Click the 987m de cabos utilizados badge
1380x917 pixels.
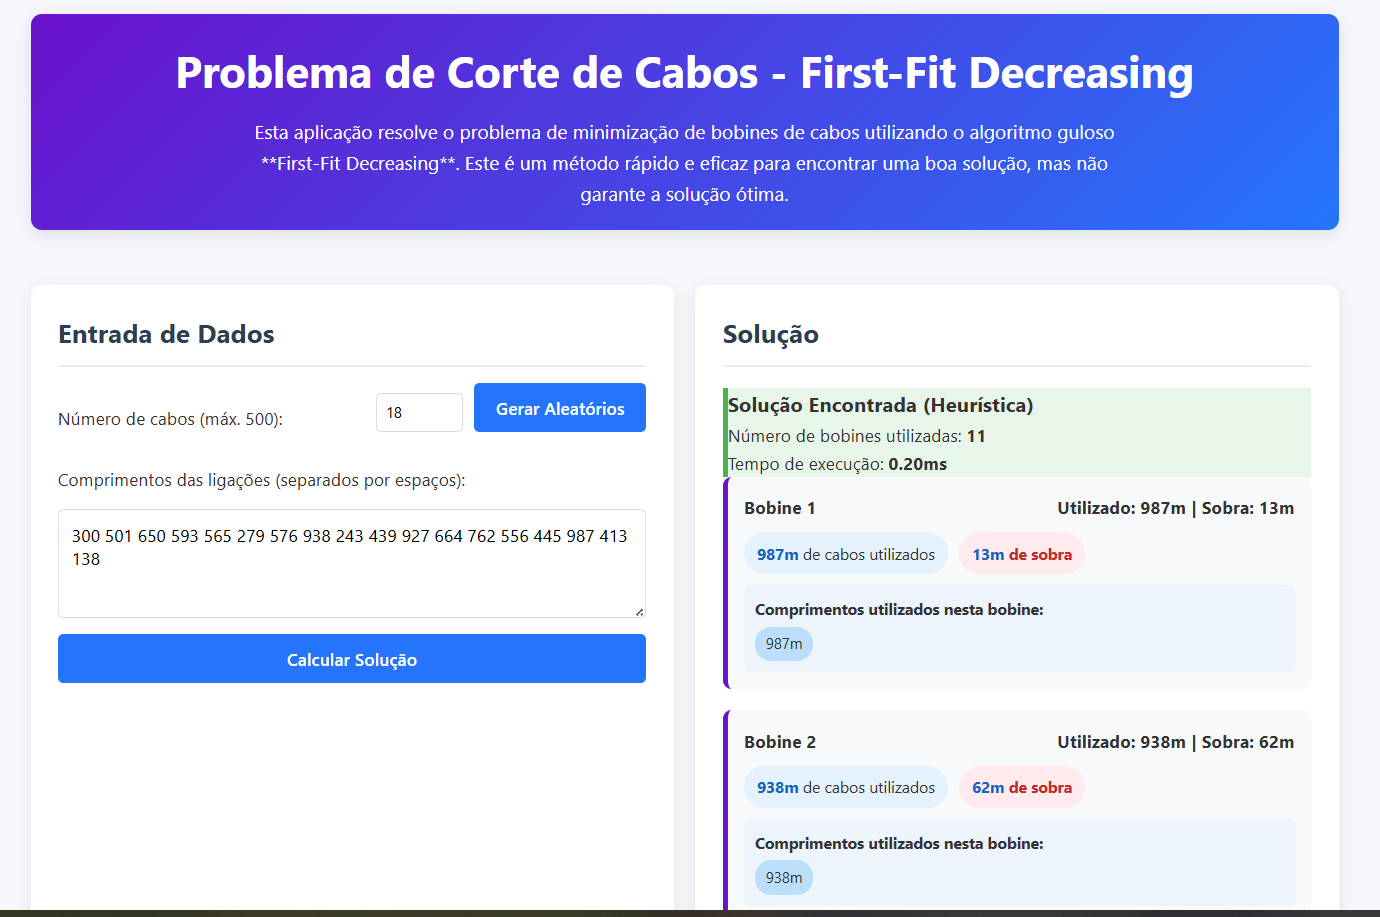[x=845, y=553]
